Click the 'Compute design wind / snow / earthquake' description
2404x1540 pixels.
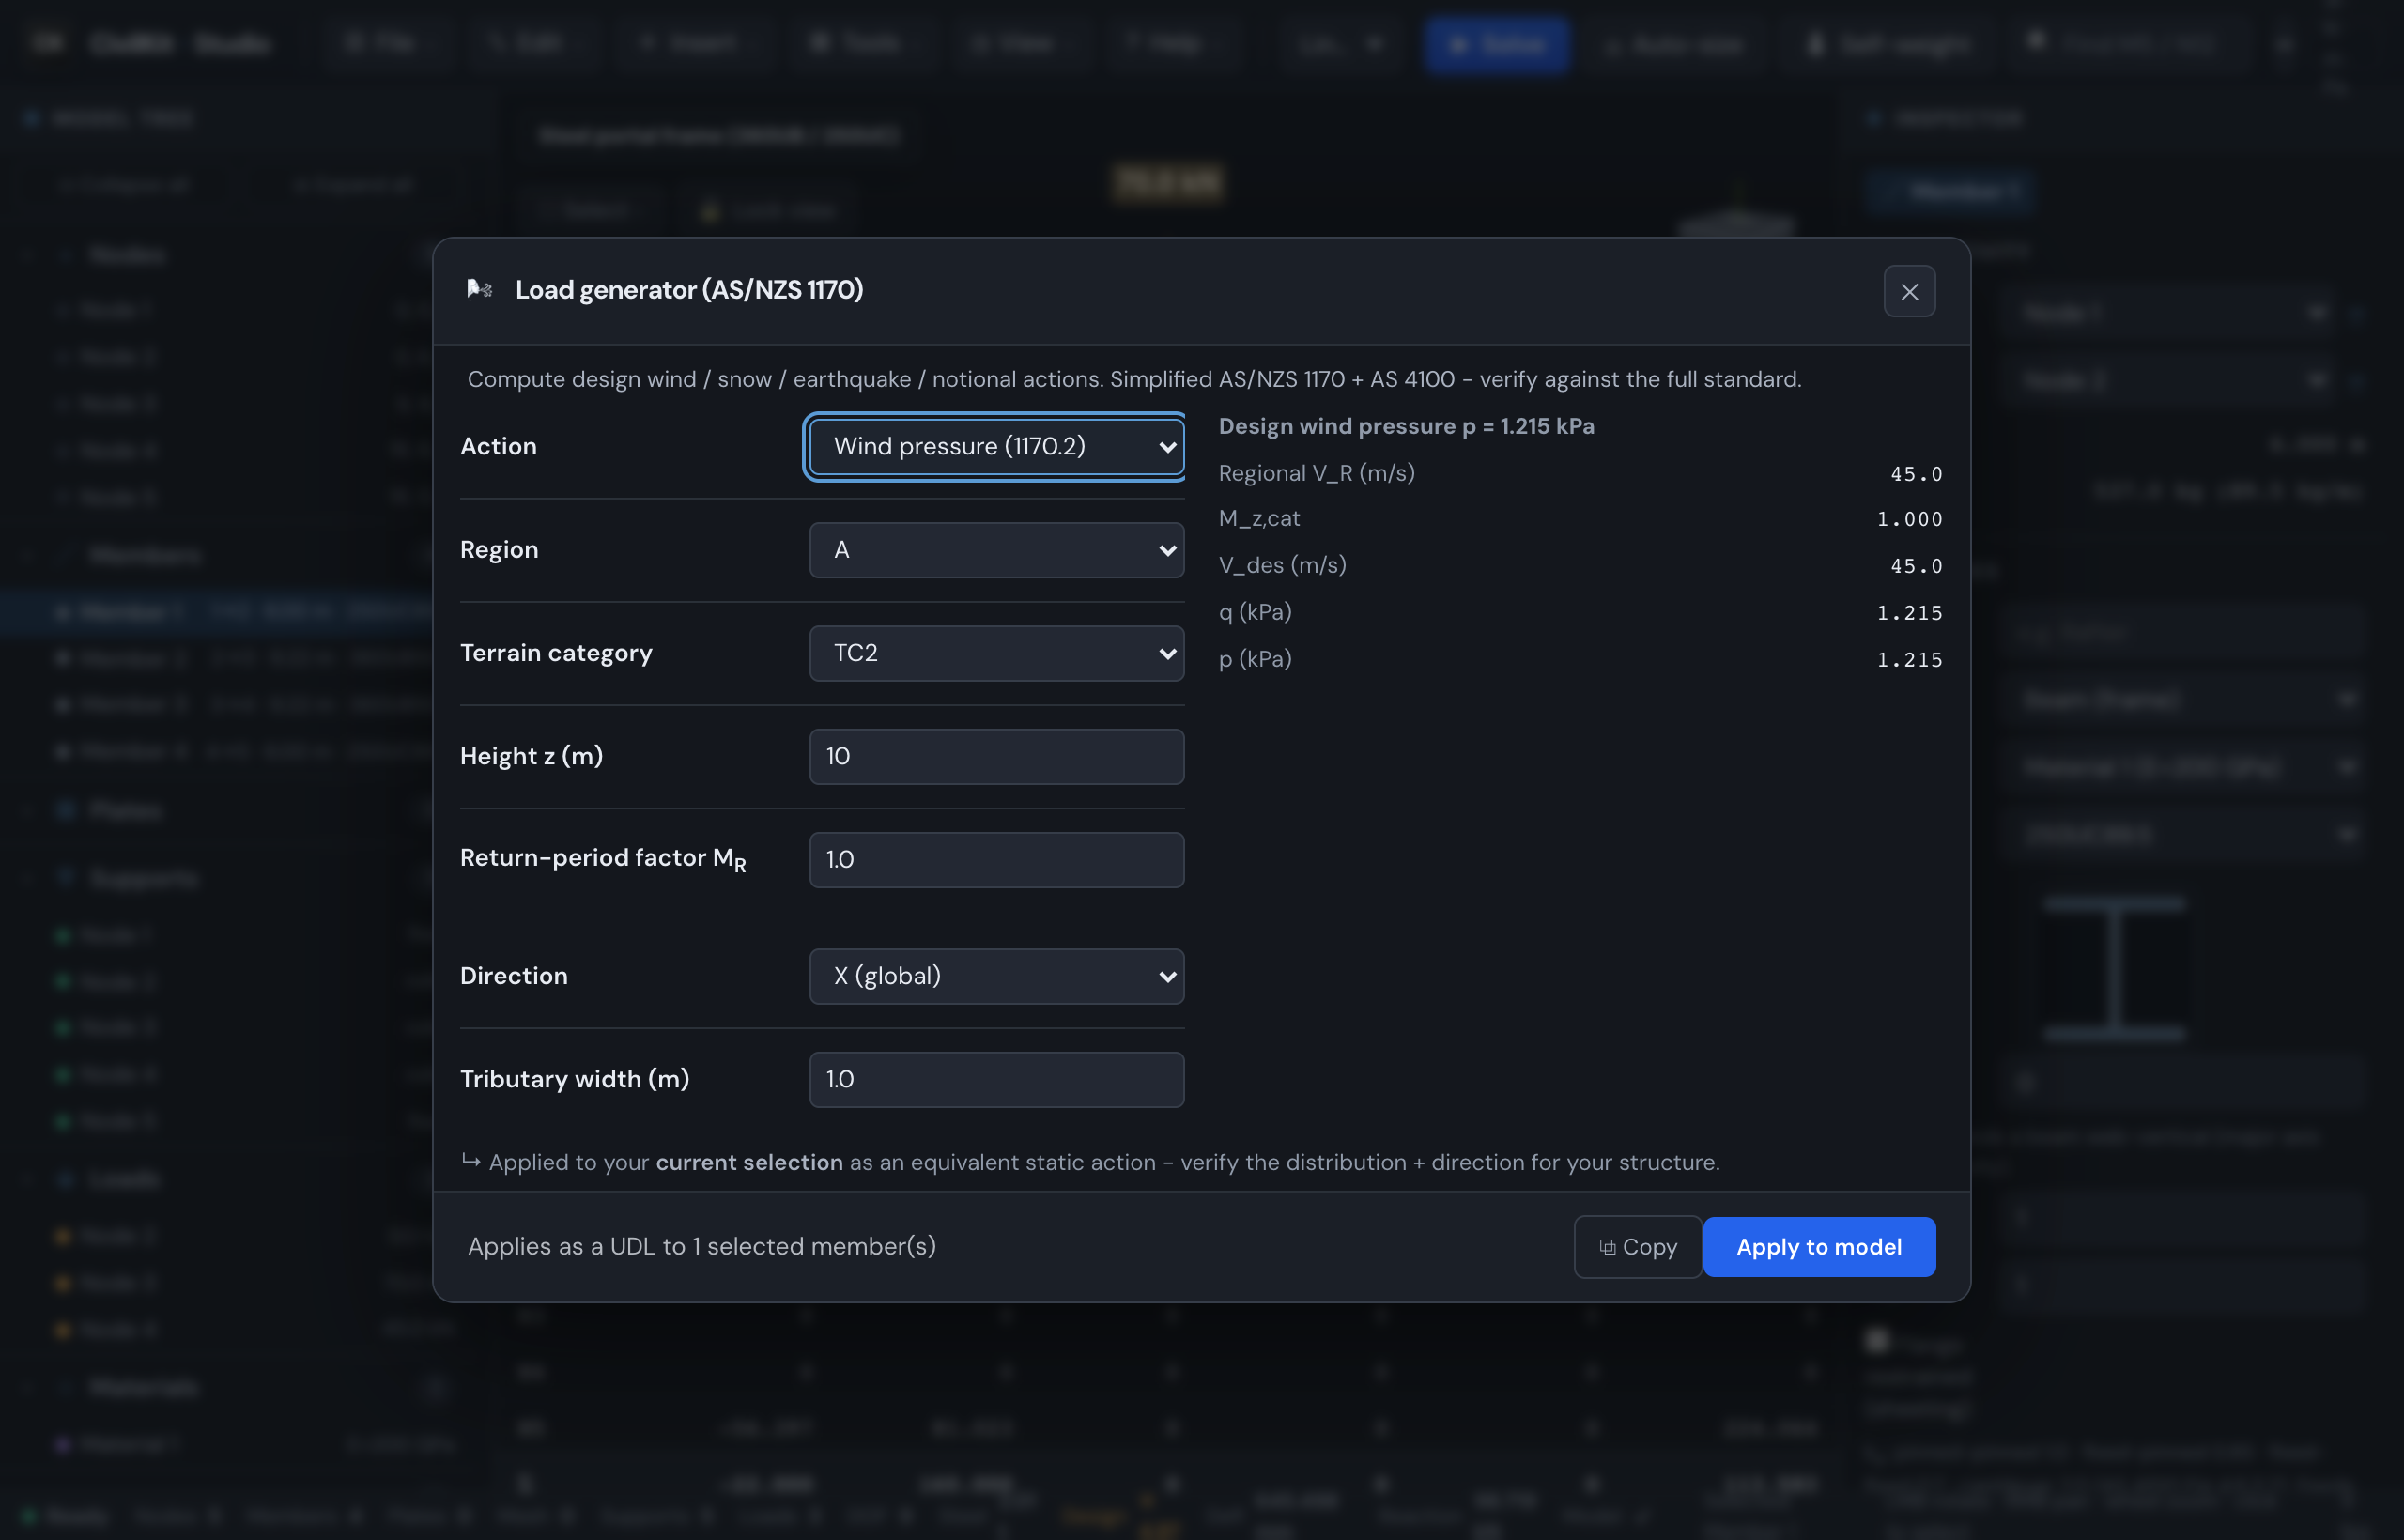click(x=1134, y=379)
